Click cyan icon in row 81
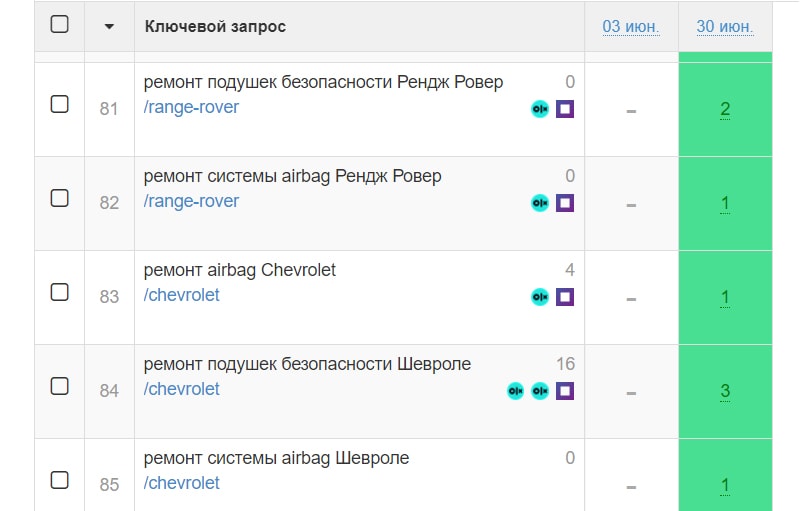This screenshot has height=511, width=800. (x=540, y=109)
